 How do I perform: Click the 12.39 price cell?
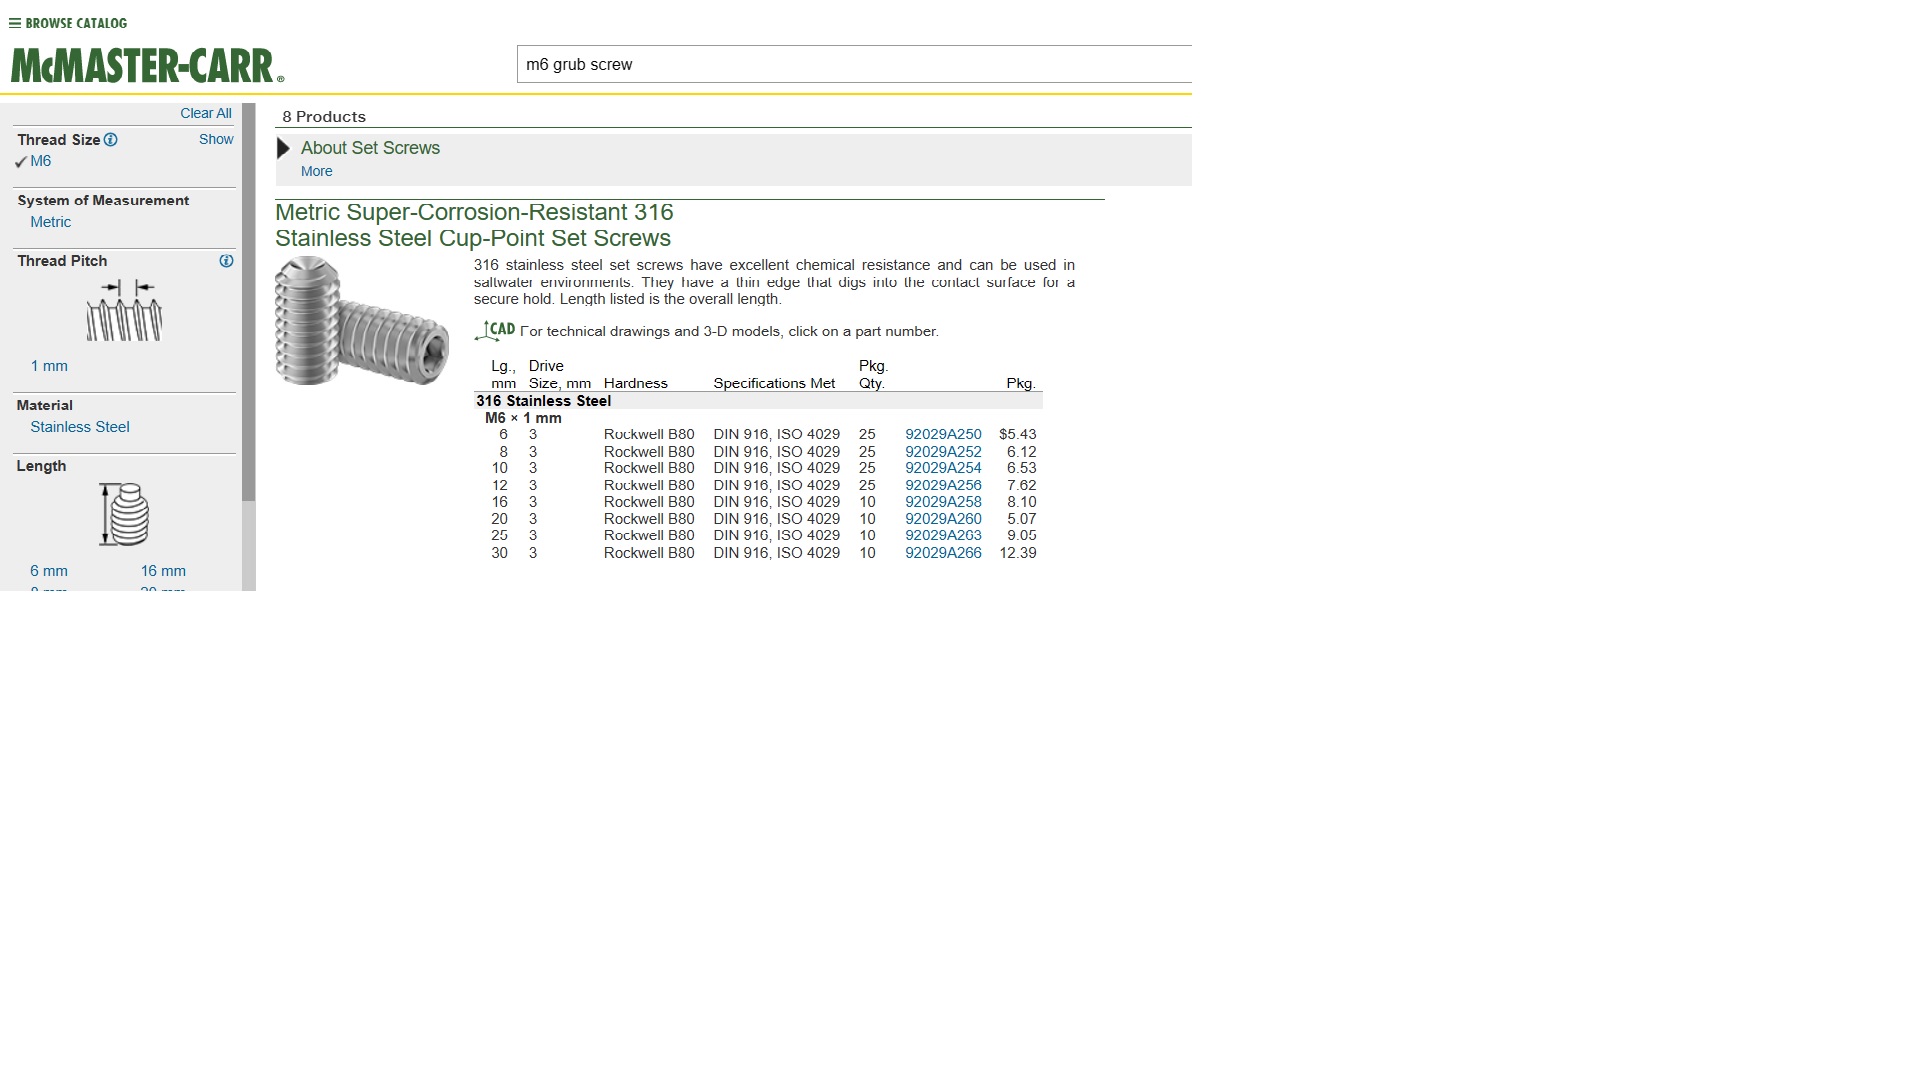pyautogui.click(x=1018, y=552)
